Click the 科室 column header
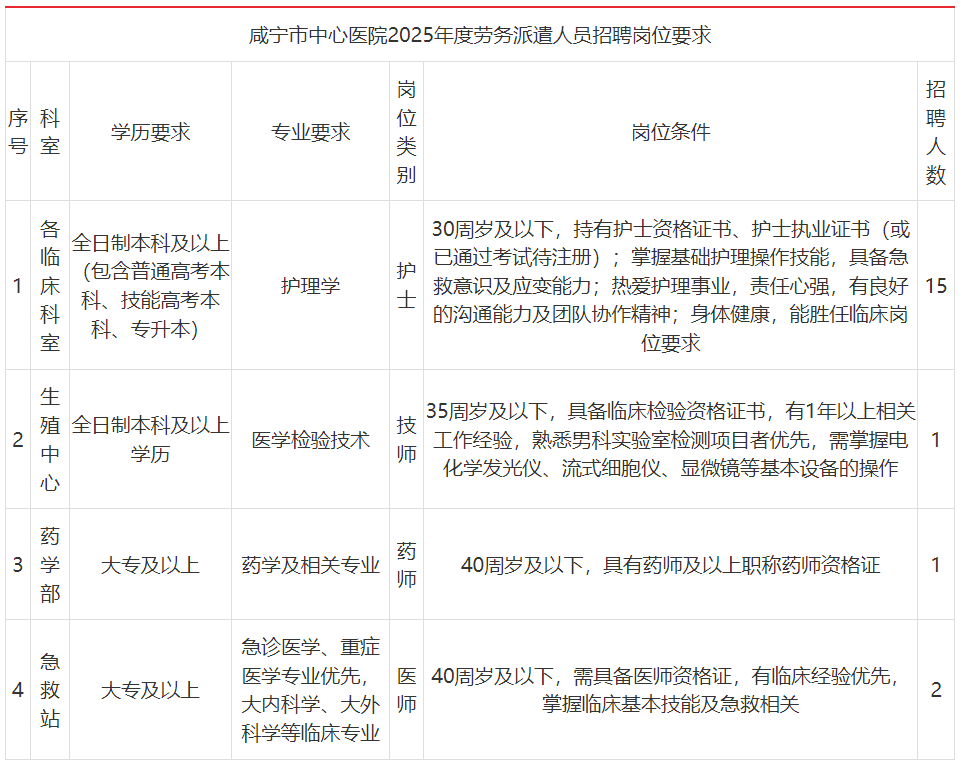Viewport: 963px width, 767px height. click(50, 131)
